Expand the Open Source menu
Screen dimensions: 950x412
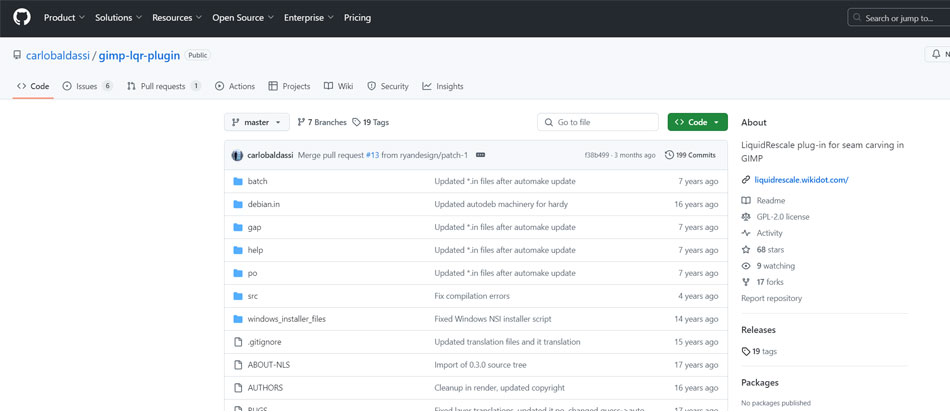[243, 18]
